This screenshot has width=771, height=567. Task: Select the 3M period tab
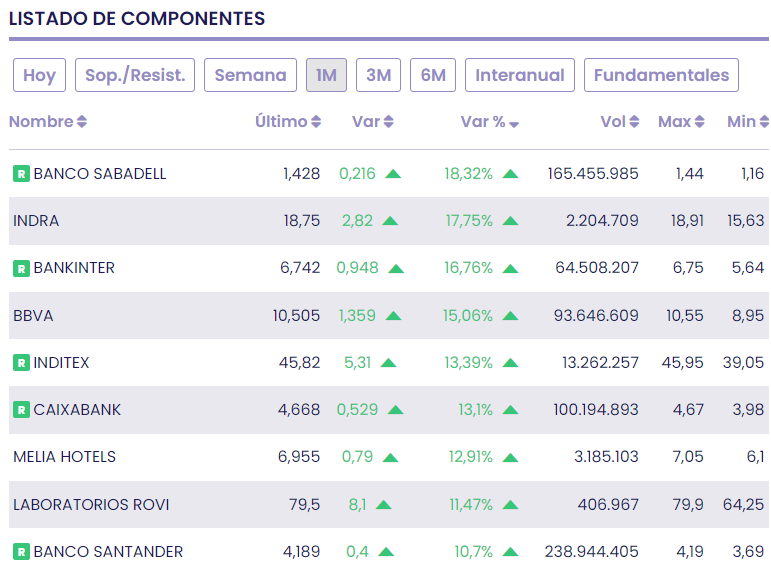(x=378, y=75)
